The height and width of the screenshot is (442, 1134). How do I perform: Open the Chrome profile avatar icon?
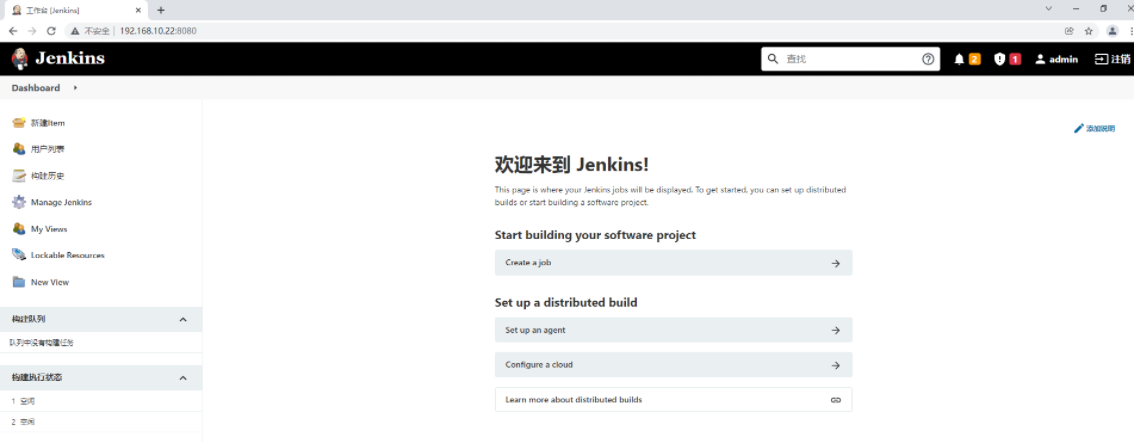(1112, 31)
